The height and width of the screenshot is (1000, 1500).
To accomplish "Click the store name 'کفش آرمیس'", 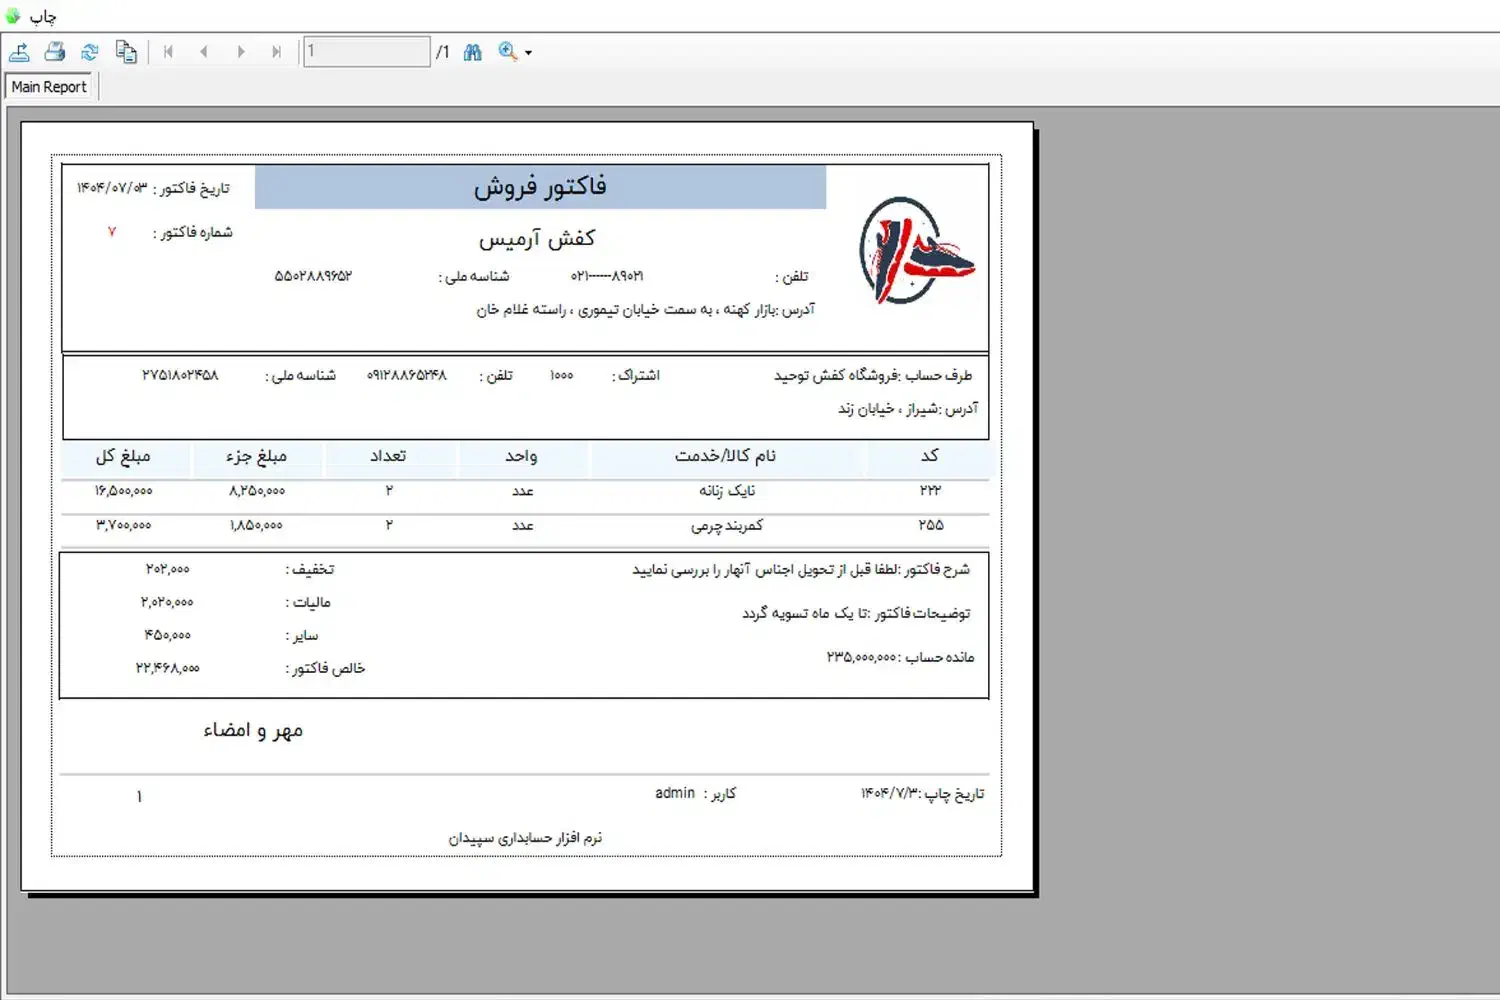I will coord(537,238).
